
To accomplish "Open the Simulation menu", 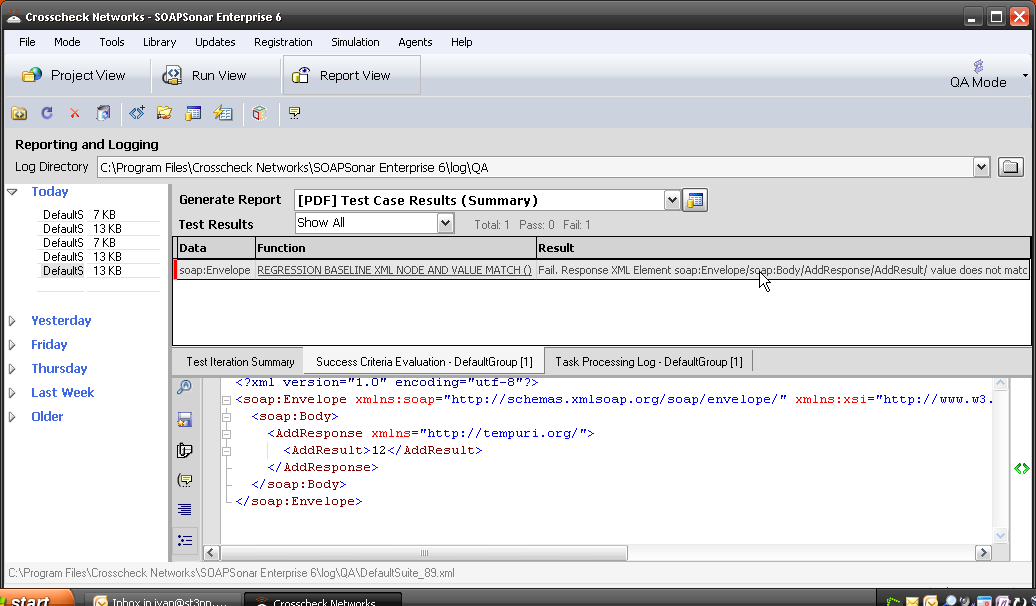I will point(355,42).
